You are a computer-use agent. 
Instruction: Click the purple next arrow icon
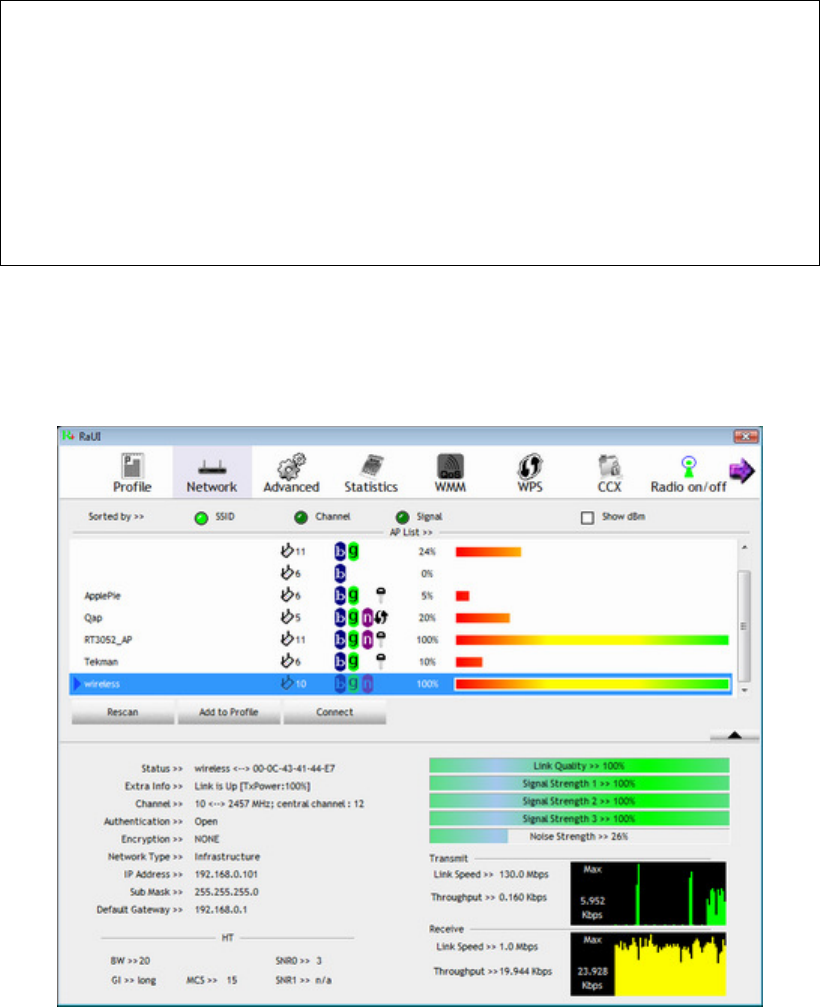[x=742, y=471]
